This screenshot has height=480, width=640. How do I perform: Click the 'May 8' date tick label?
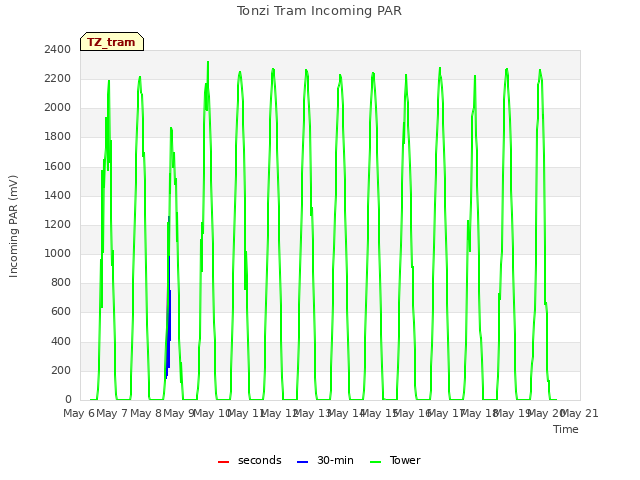click(145, 413)
